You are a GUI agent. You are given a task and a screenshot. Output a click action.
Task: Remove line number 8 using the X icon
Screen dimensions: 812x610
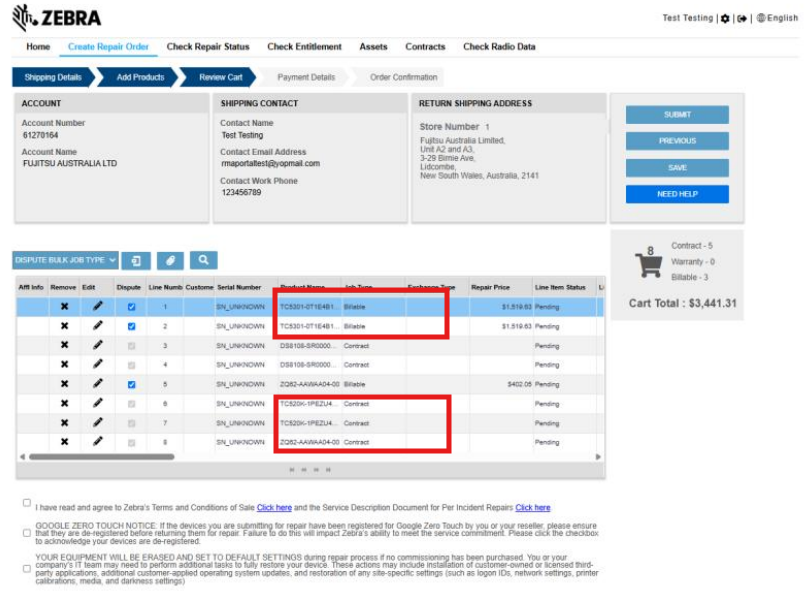pos(64,442)
